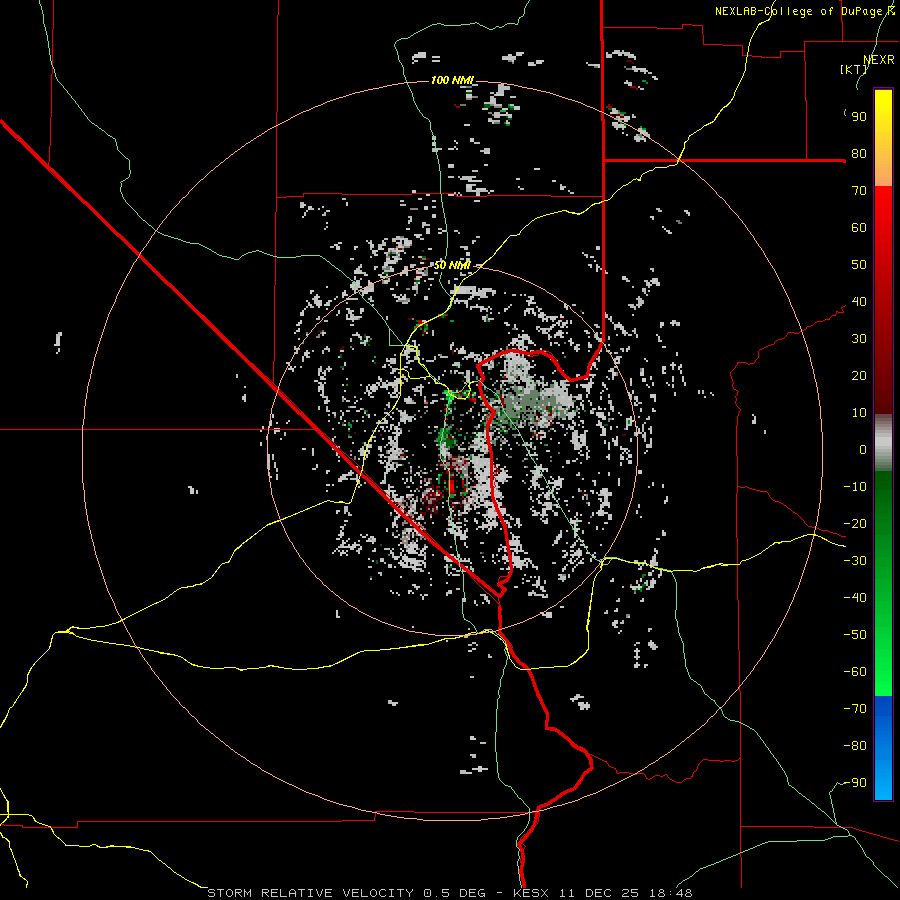Click the NEXLAB-College of DuPage credit text

point(804,11)
